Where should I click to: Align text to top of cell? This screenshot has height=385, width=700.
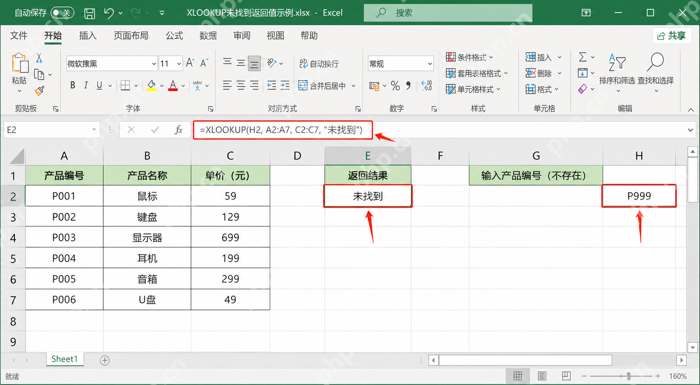pyautogui.click(x=227, y=63)
